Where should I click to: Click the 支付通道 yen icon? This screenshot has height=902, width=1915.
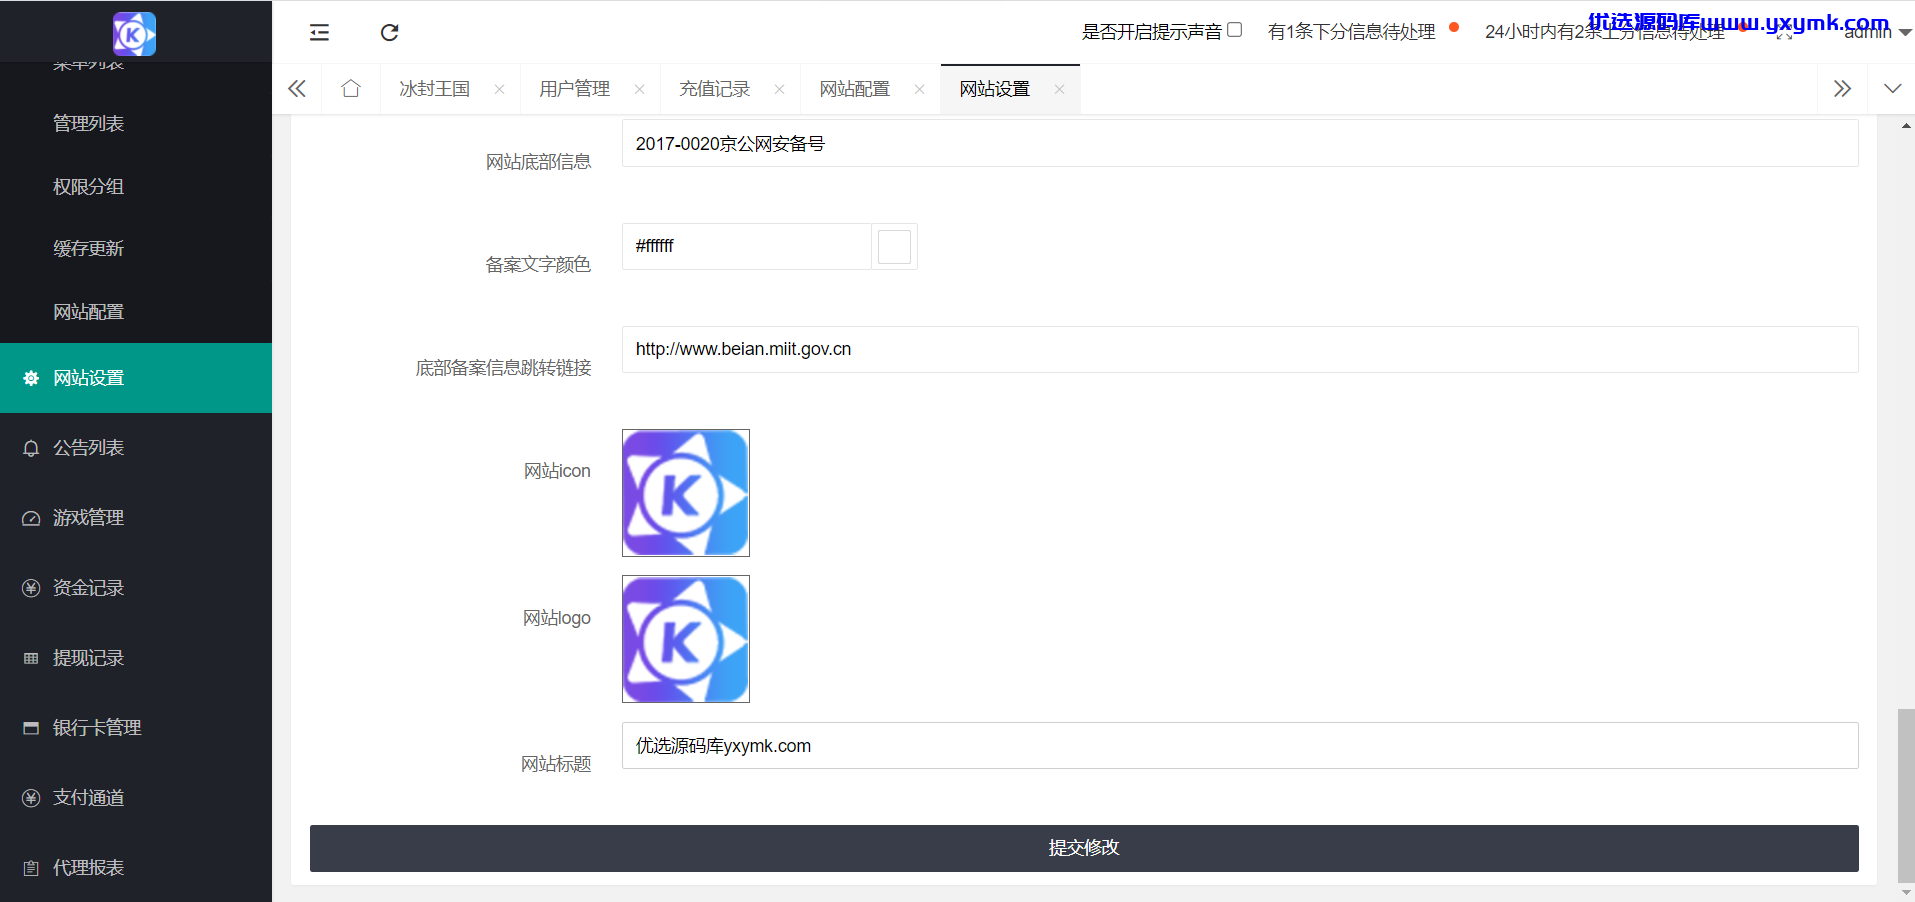point(31,798)
